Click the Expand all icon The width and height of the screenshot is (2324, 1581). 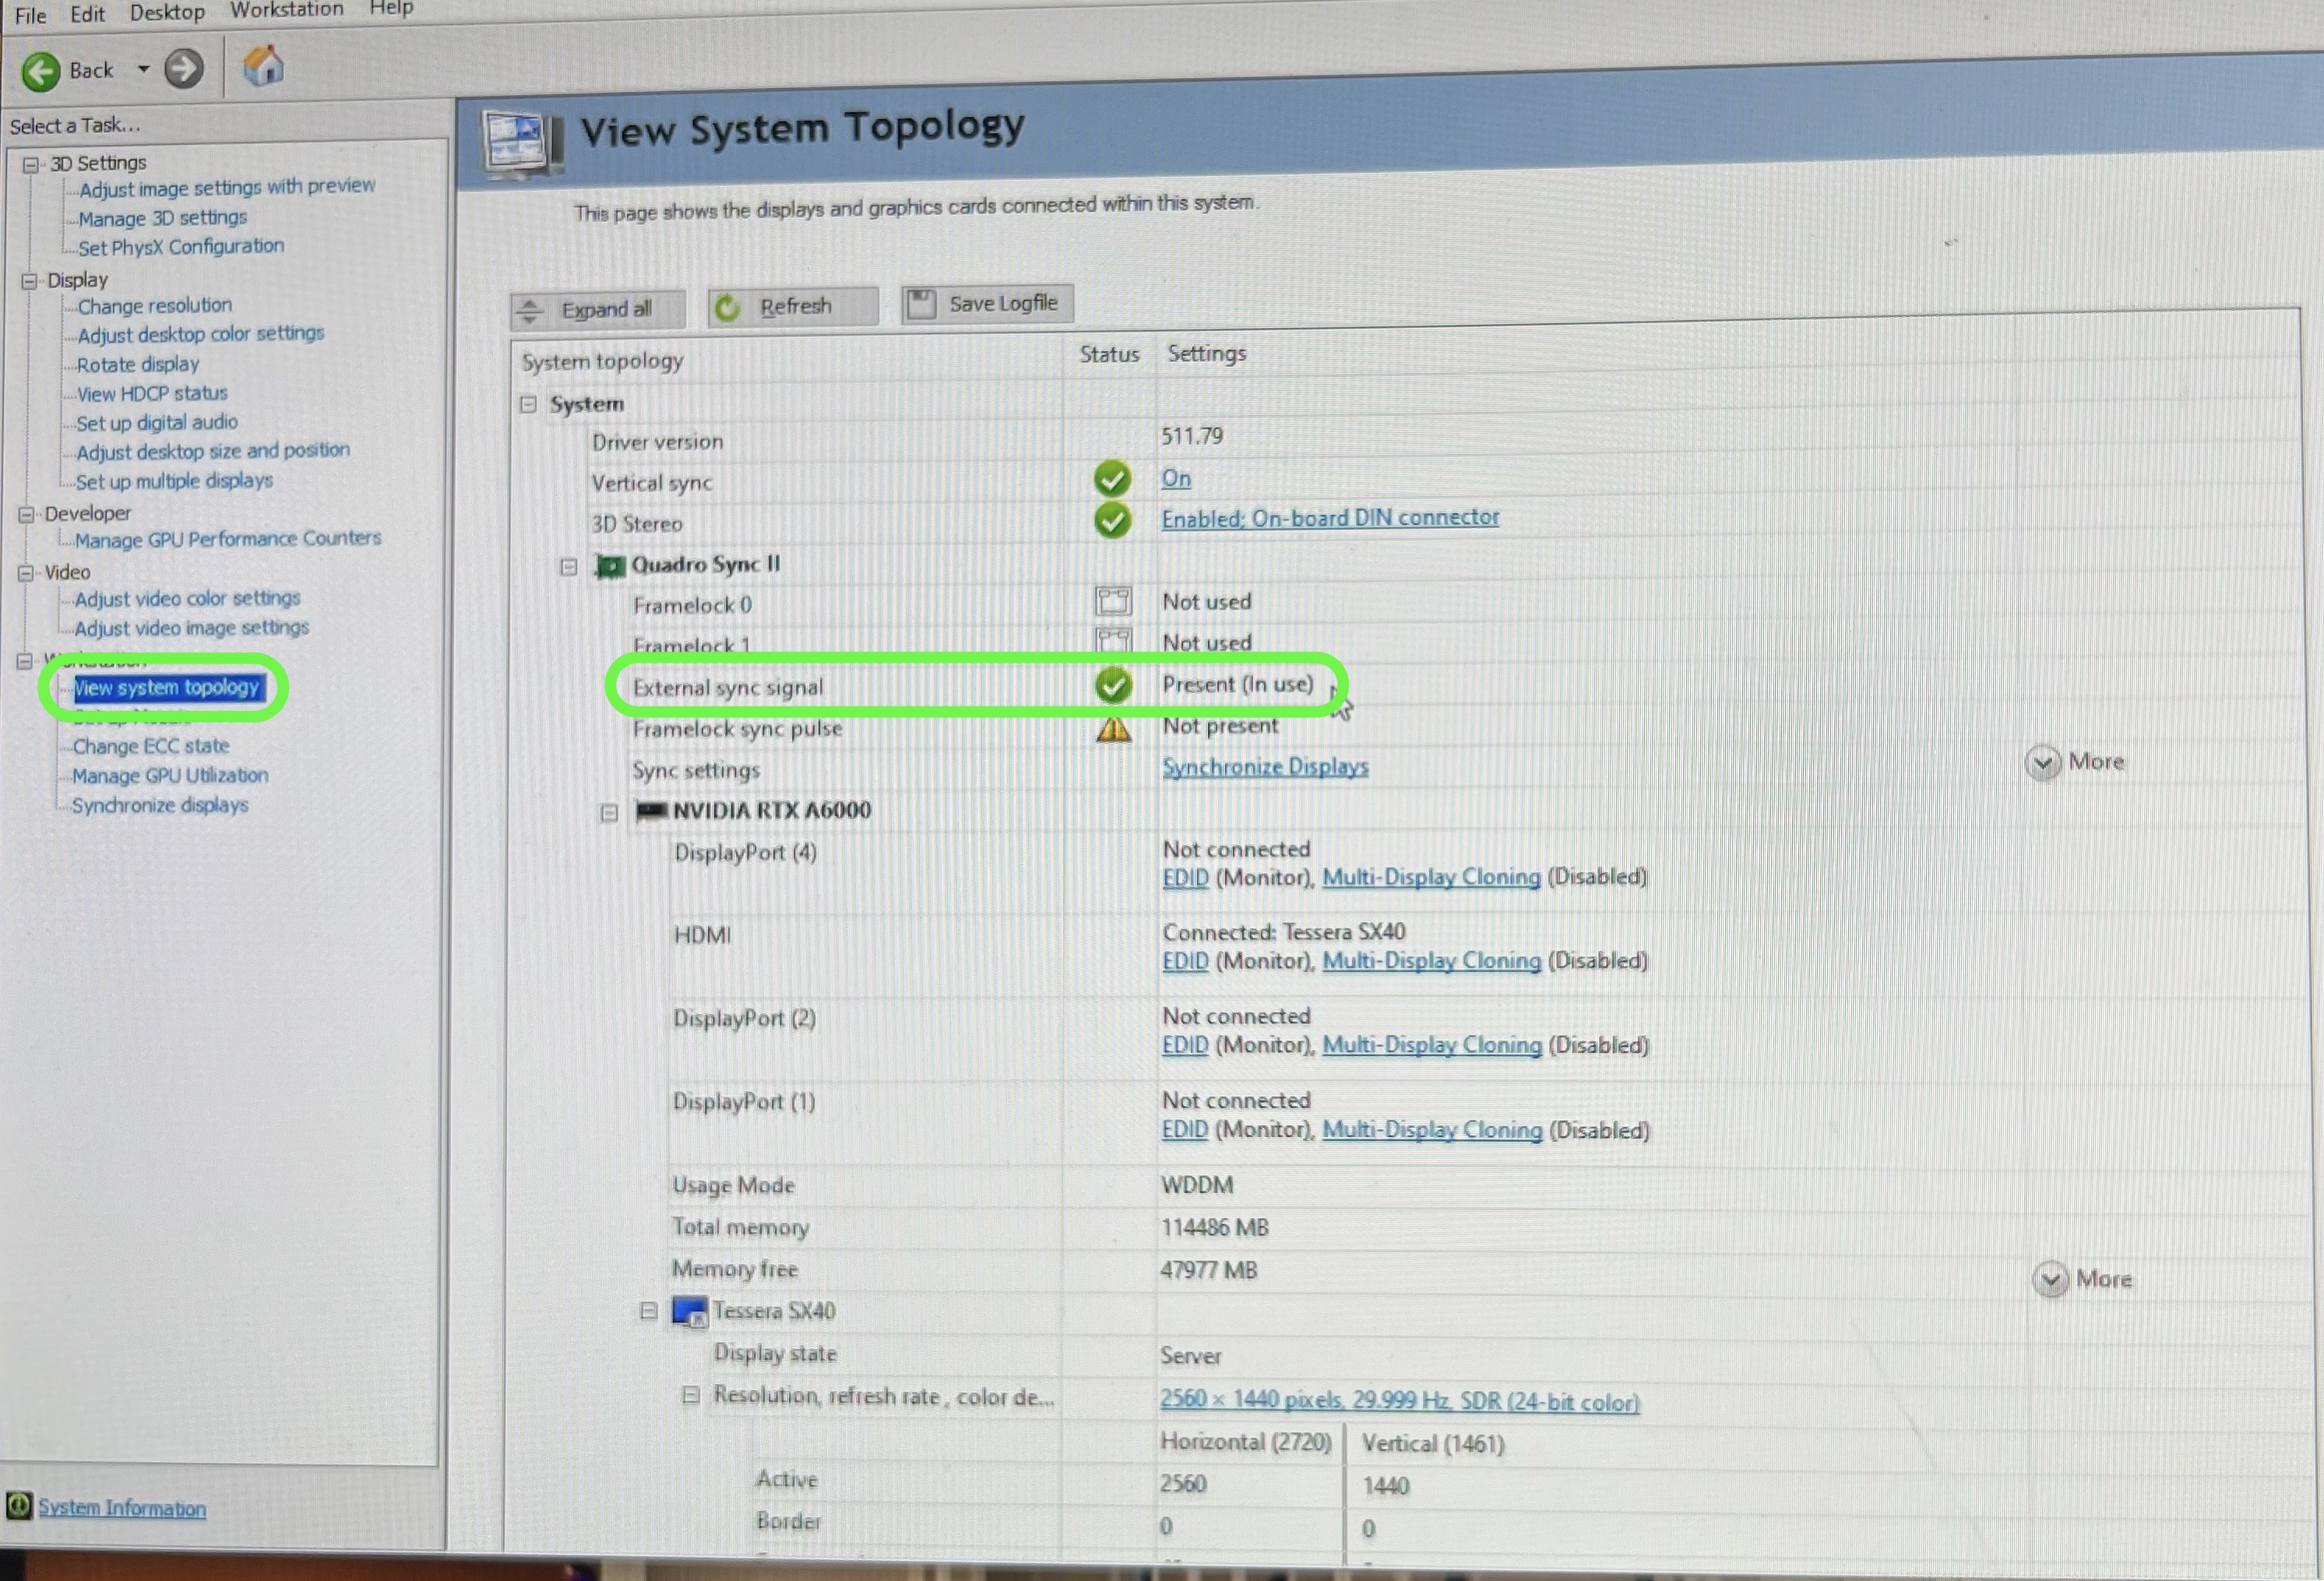(531, 304)
